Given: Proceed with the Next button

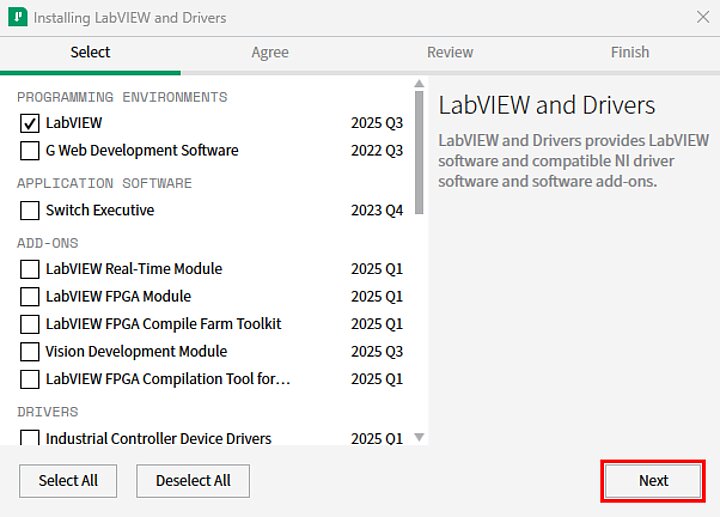Looking at the screenshot, I should (653, 481).
